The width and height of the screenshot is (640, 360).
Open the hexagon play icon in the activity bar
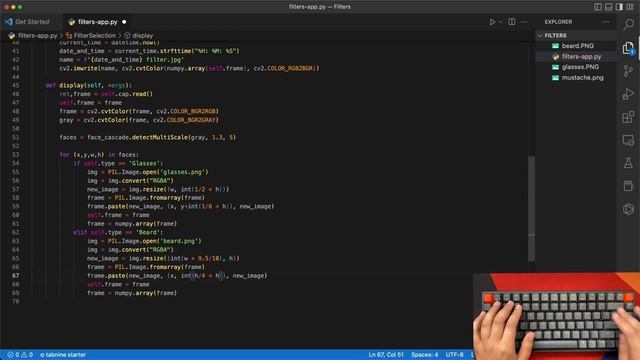[x=628, y=209]
